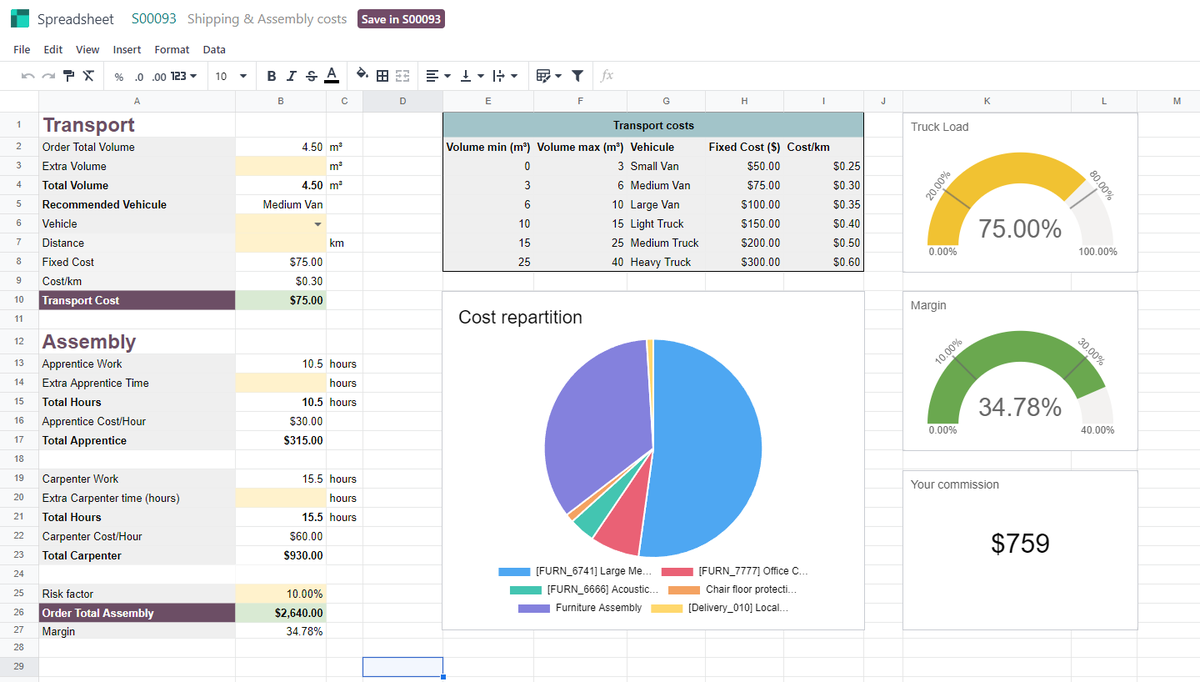The width and height of the screenshot is (1200, 682).
Task: Click the Truck Load gauge chart
Action: click(1020, 192)
